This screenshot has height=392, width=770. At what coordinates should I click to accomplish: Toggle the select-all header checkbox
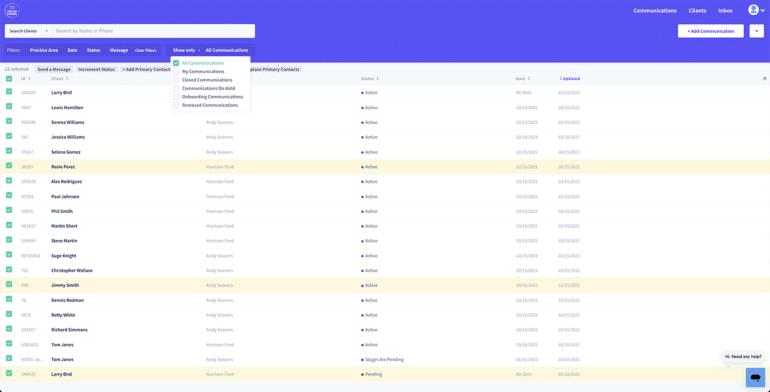tap(9, 79)
